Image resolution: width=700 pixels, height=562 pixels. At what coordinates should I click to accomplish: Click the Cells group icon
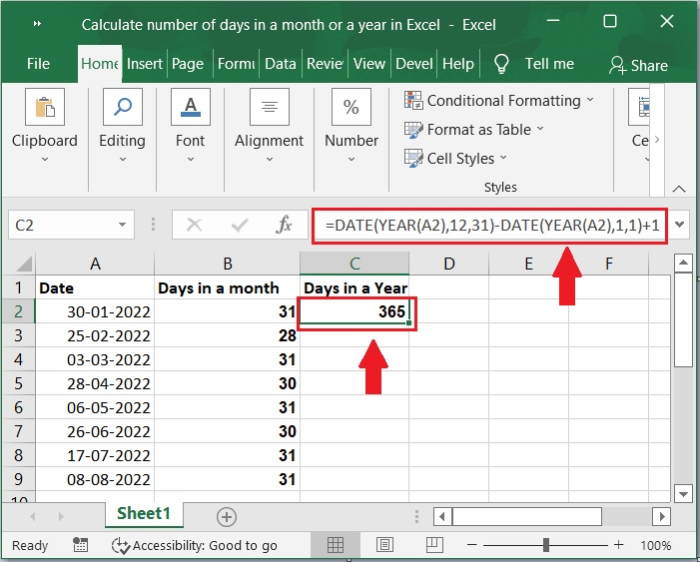(639, 107)
